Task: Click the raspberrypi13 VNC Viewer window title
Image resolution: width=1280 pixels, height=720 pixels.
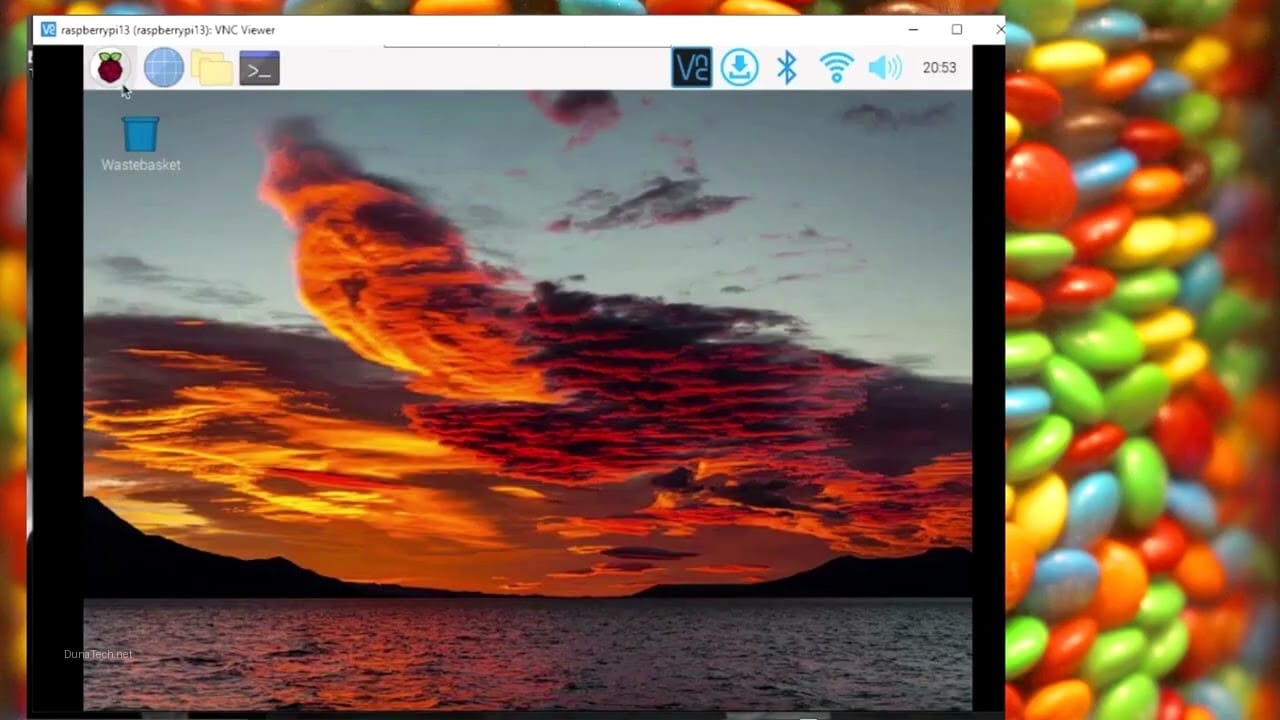Action: click(168, 30)
